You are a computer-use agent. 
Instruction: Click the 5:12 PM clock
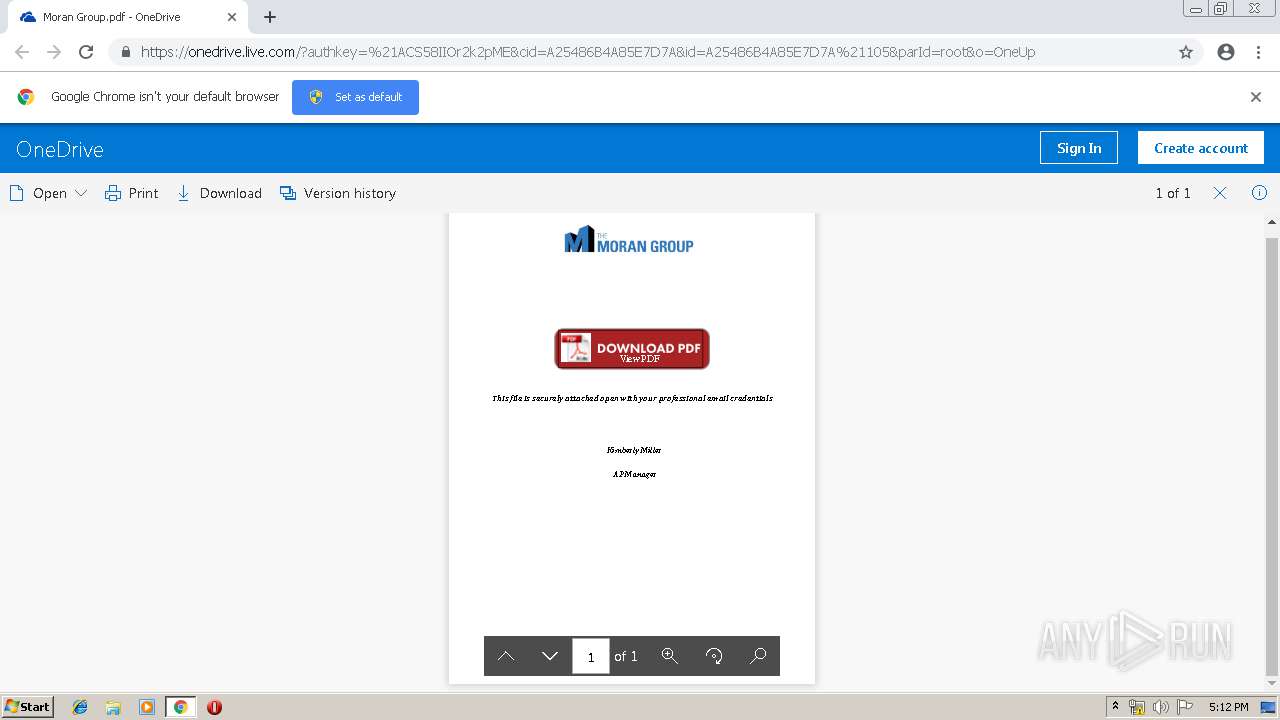point(1228,707)
